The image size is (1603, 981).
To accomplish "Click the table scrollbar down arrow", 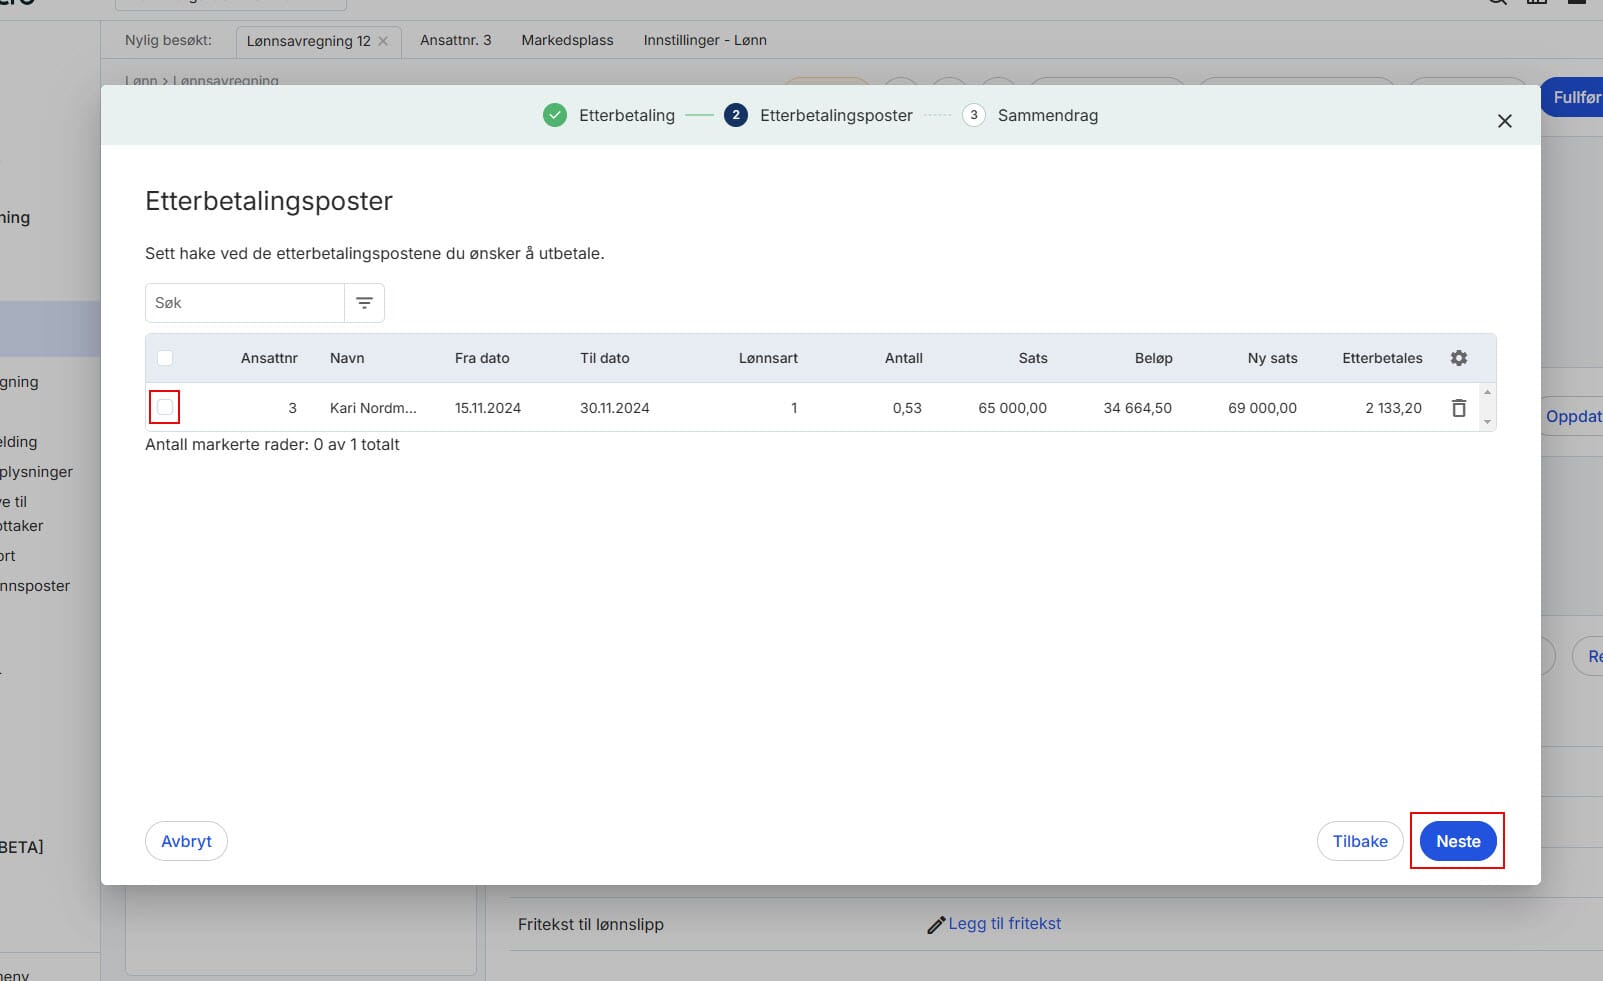I will pos(1487,422).
